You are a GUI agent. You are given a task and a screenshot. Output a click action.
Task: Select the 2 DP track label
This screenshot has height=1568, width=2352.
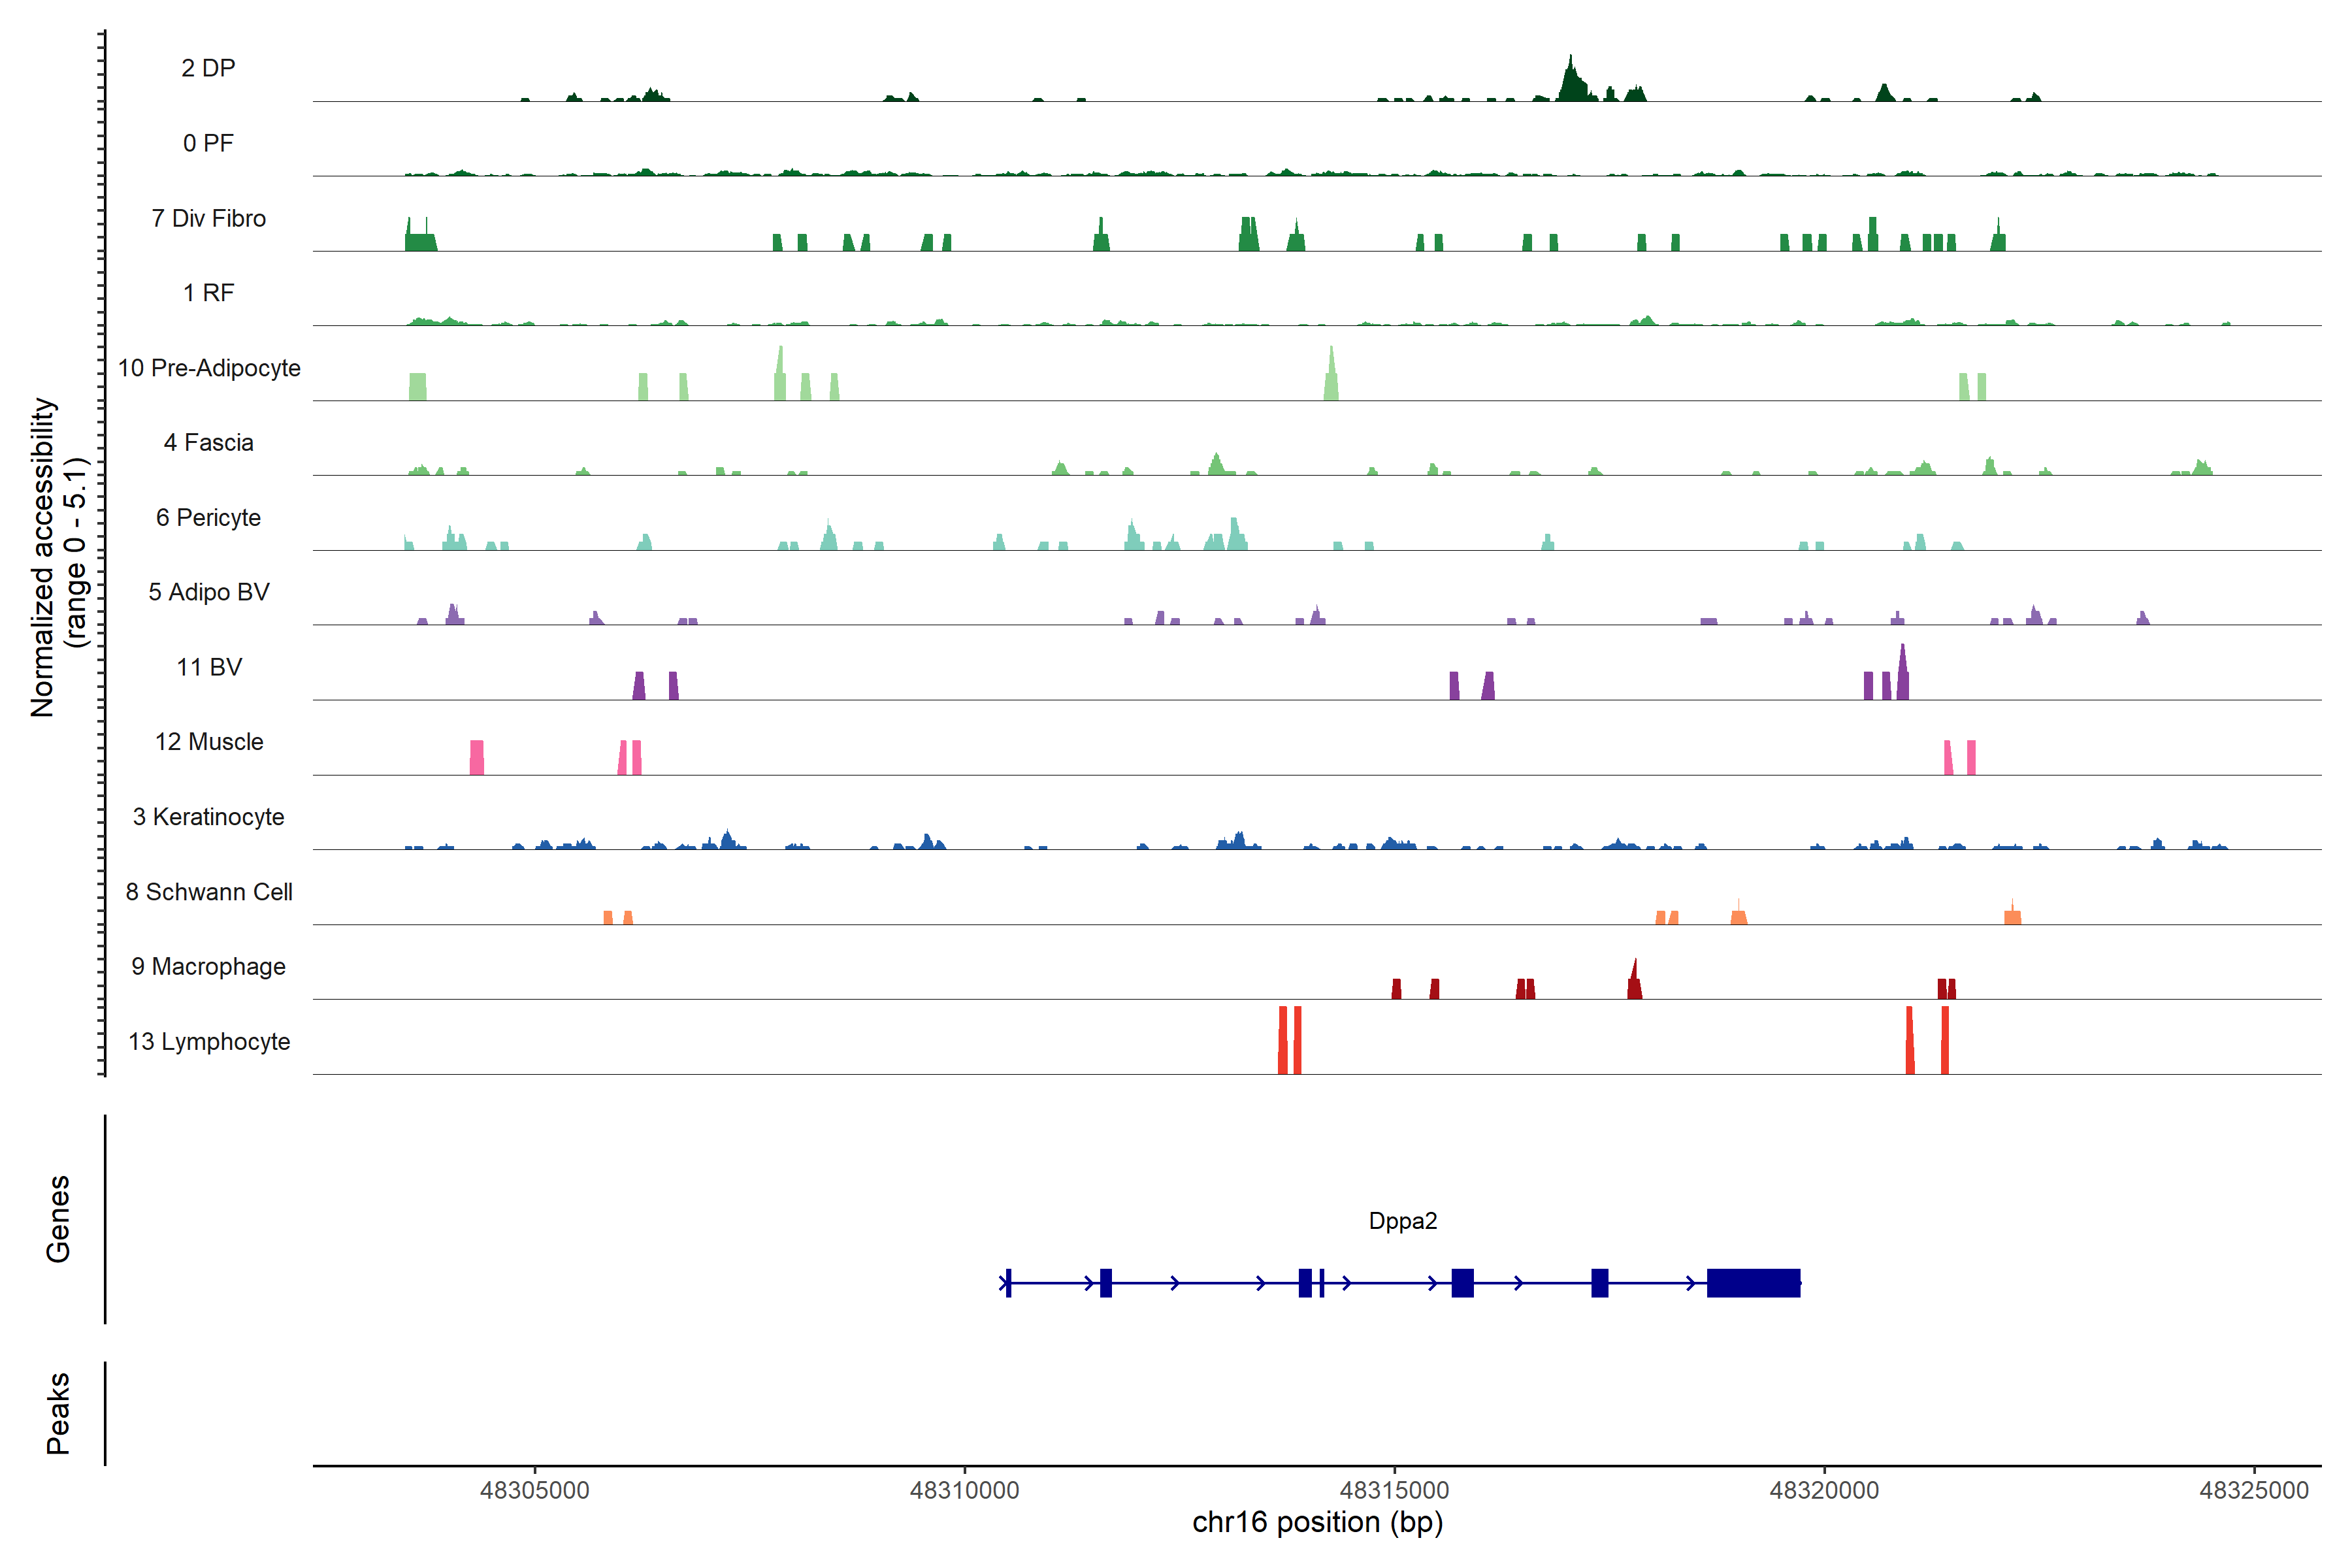pyautogui.click(x=208, y=68)
